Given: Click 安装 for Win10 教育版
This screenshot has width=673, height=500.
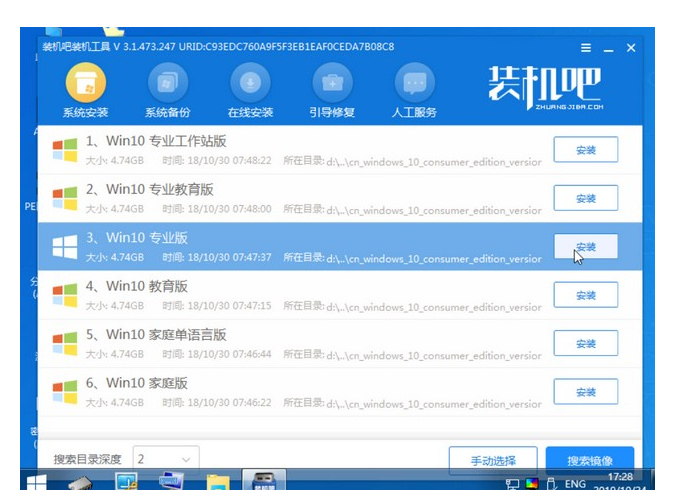Looking at the screenshot, I should (585, 295).
